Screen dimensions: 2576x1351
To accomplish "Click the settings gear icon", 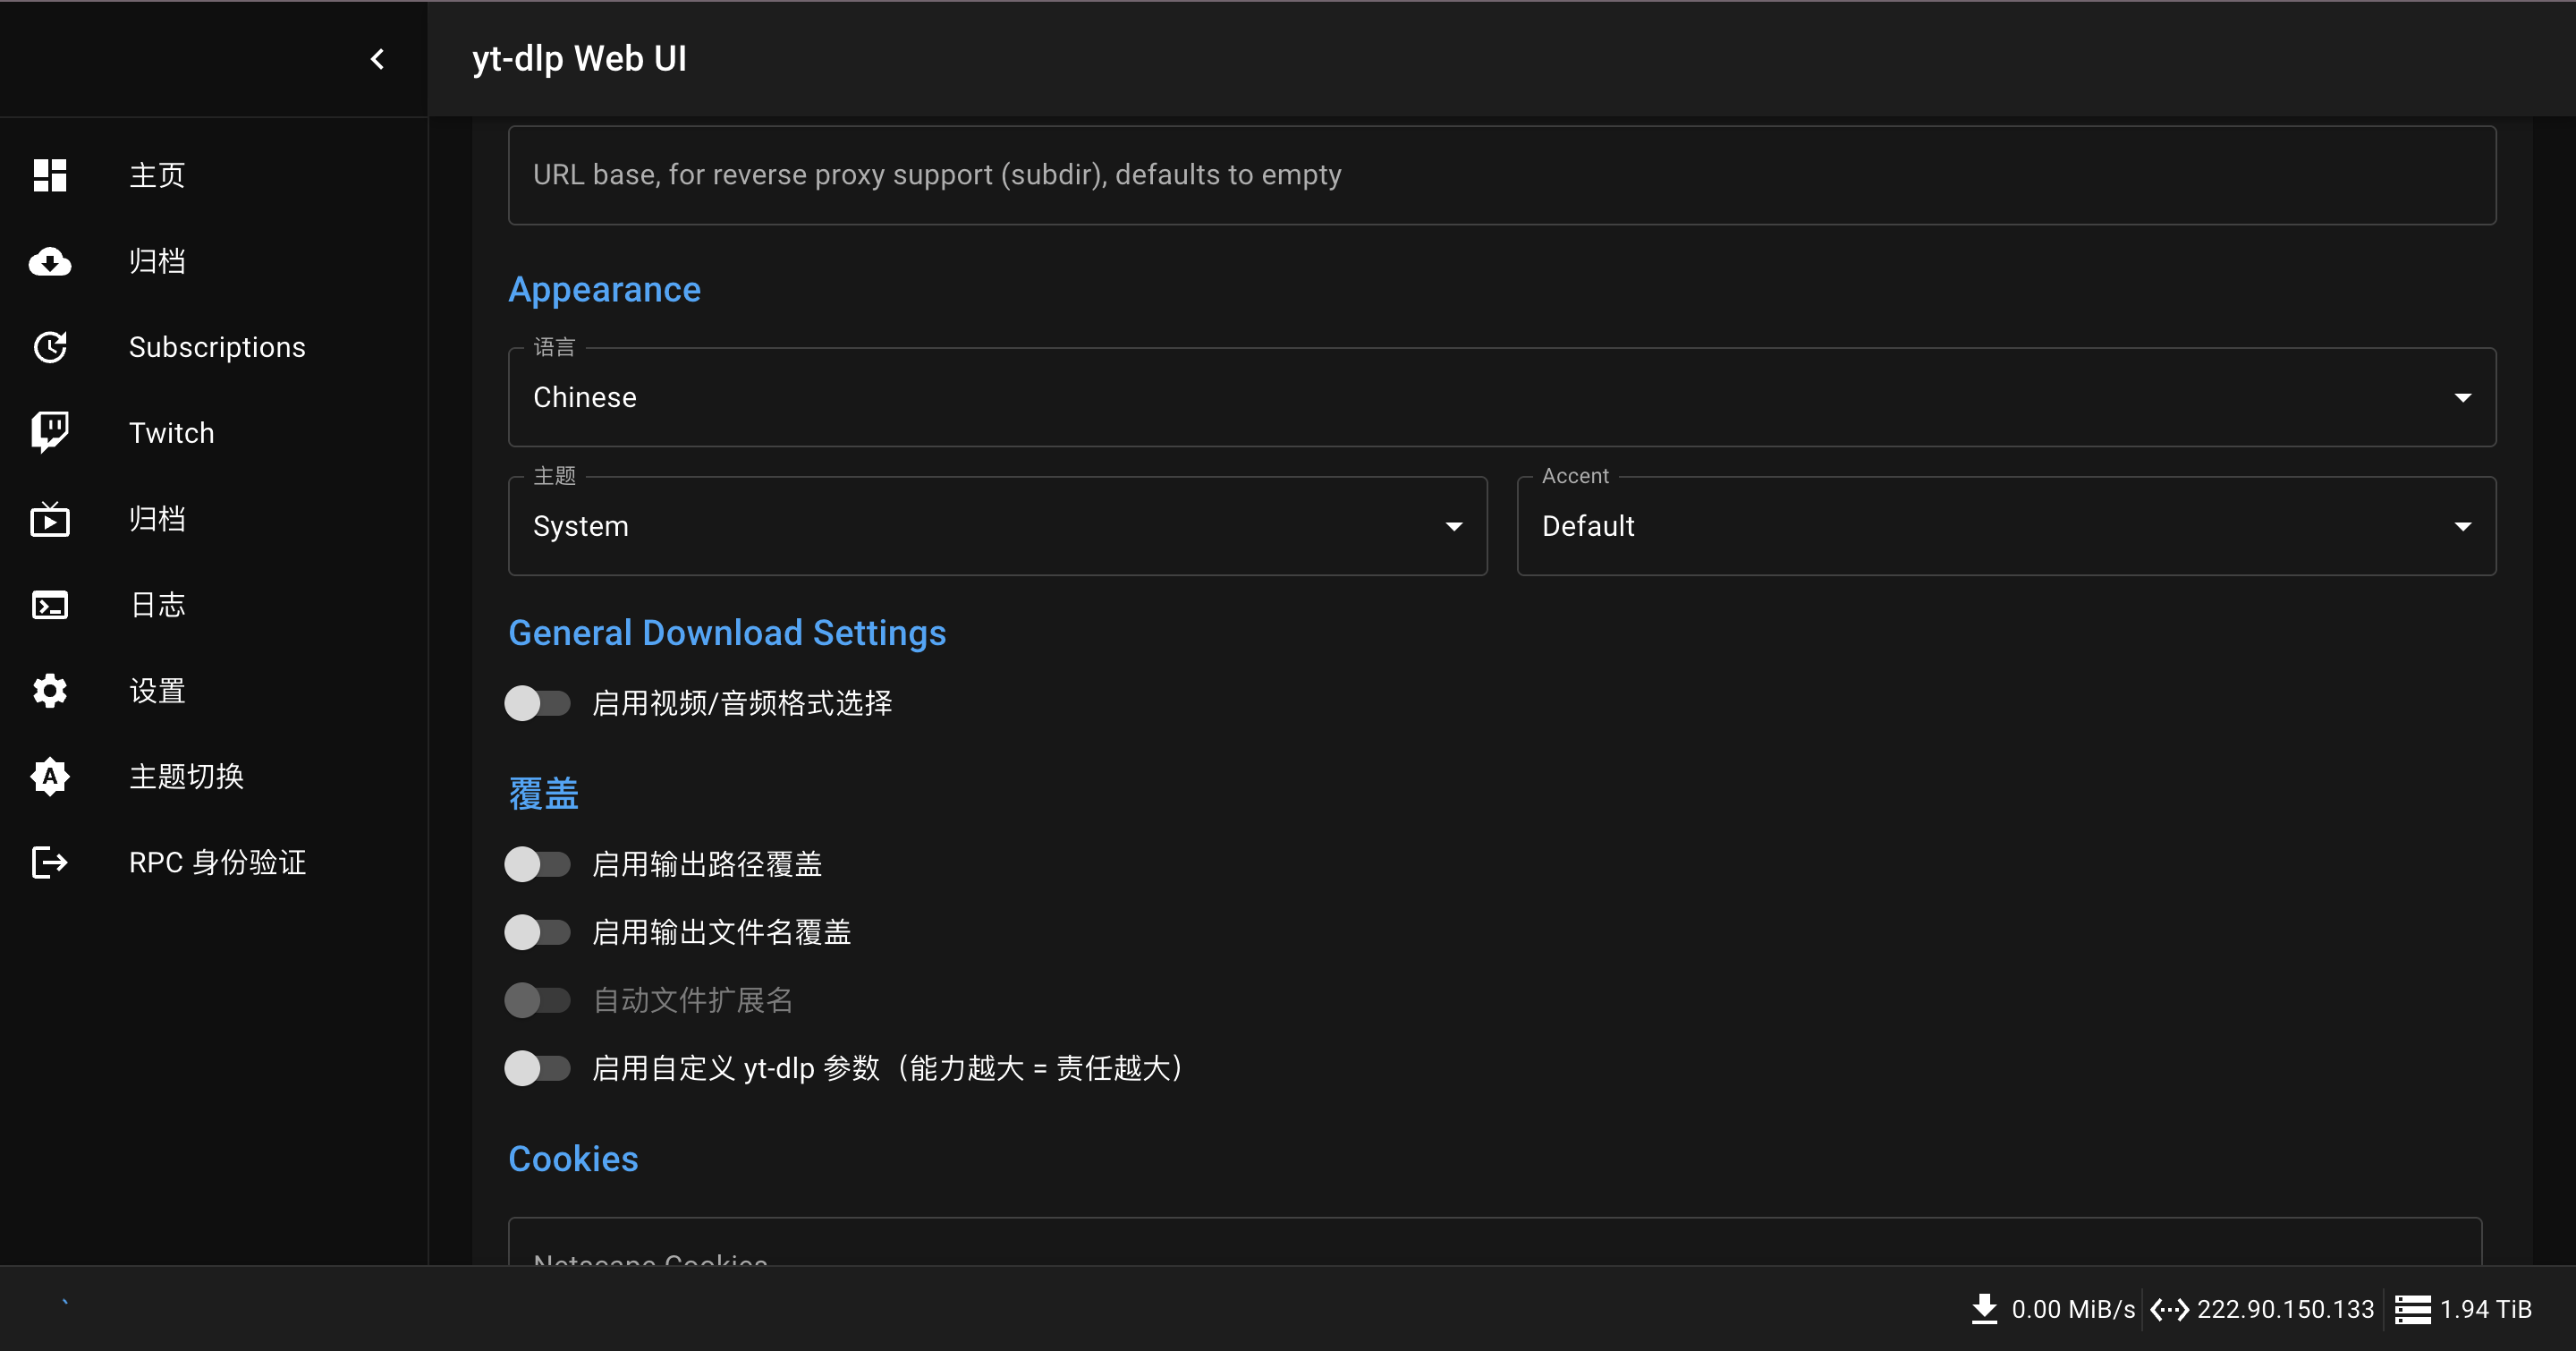I will click(x=49, y=691).
